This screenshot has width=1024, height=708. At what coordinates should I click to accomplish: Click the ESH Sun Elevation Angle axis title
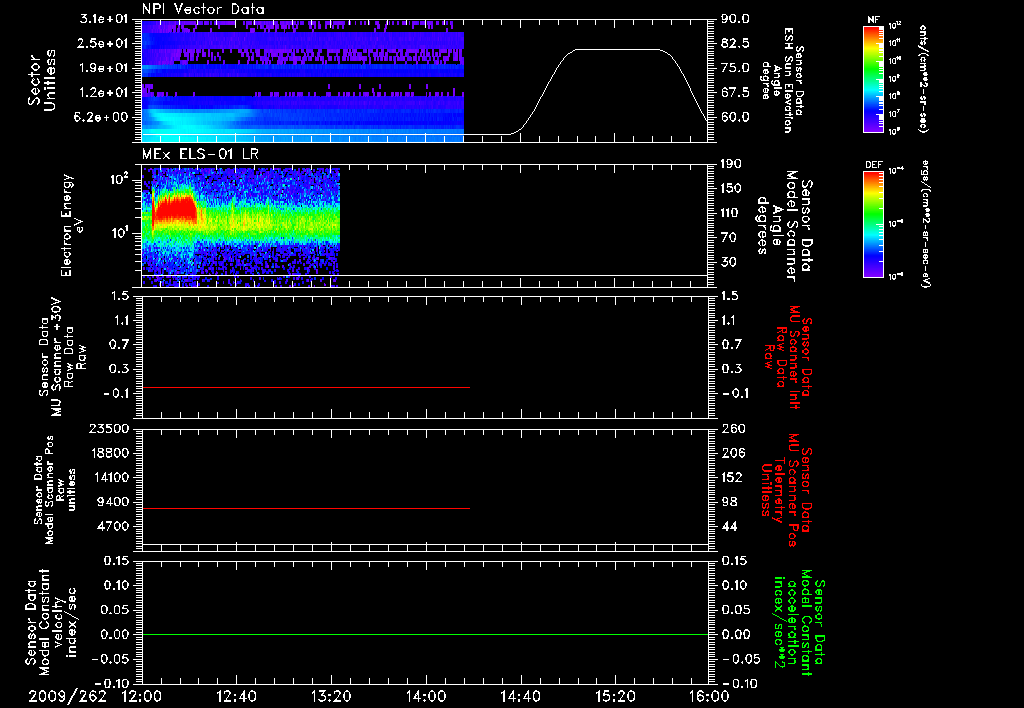(x=782, y=80)
